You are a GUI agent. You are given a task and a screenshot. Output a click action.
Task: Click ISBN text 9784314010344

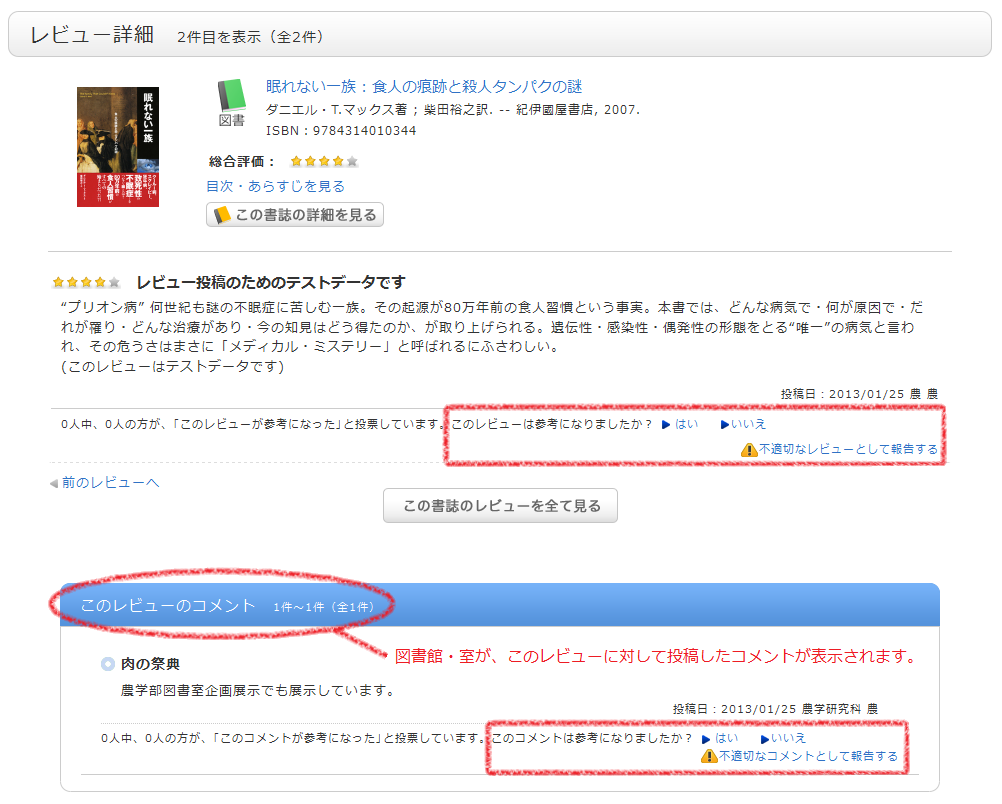[364, 130]
